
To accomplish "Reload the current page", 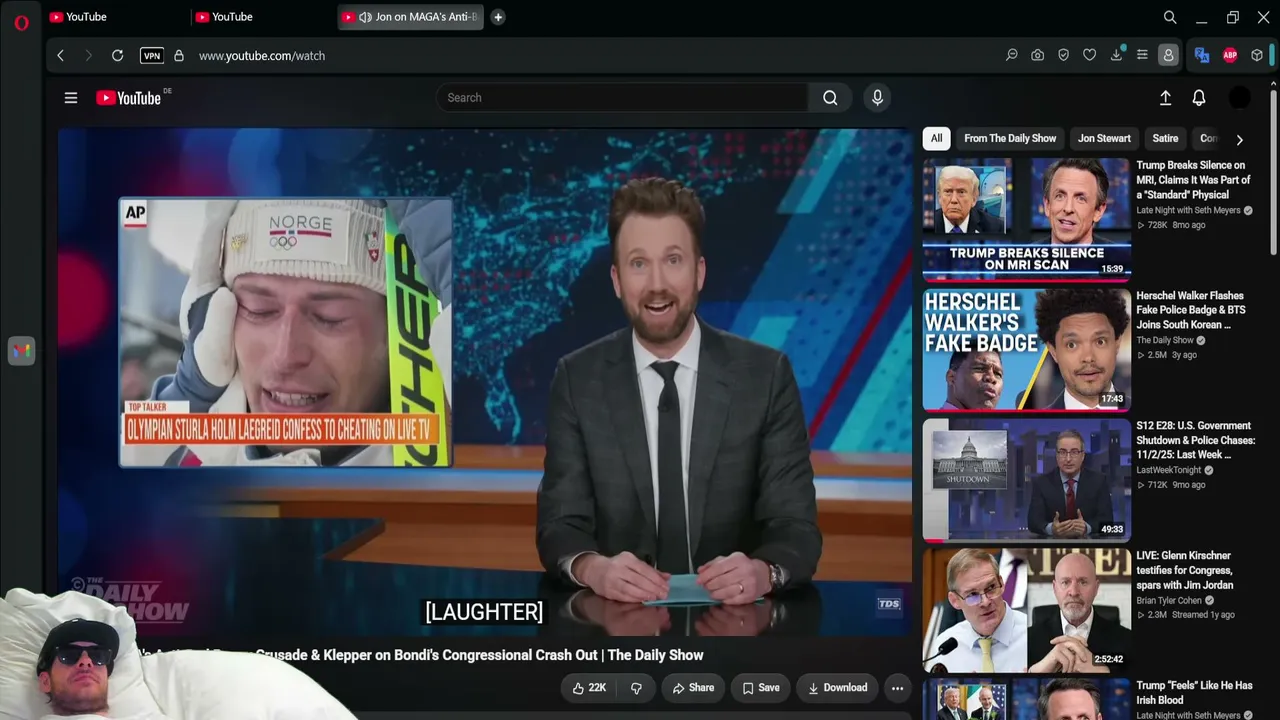I will click(117, 56).
